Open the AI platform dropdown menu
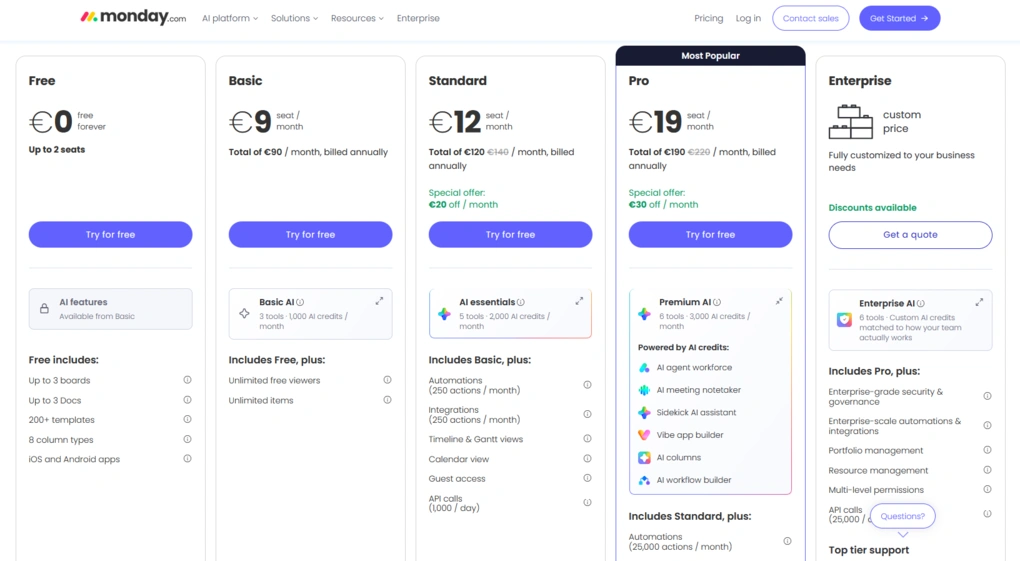 pyautogui.click(x=230, y=18)
